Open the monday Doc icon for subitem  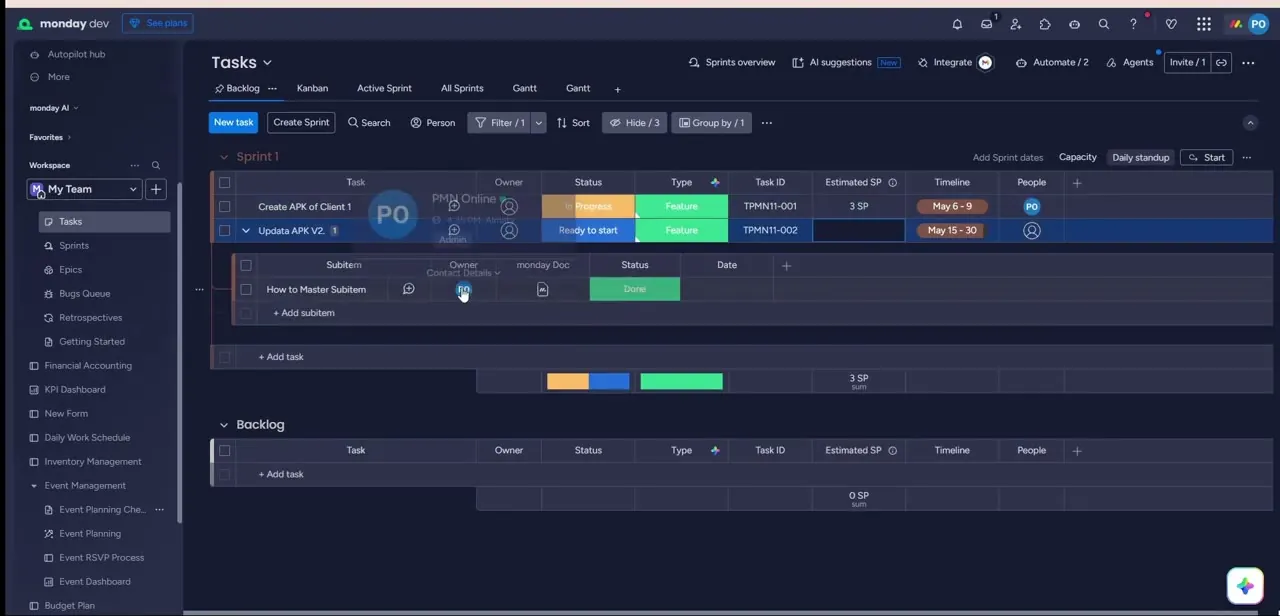542,289
